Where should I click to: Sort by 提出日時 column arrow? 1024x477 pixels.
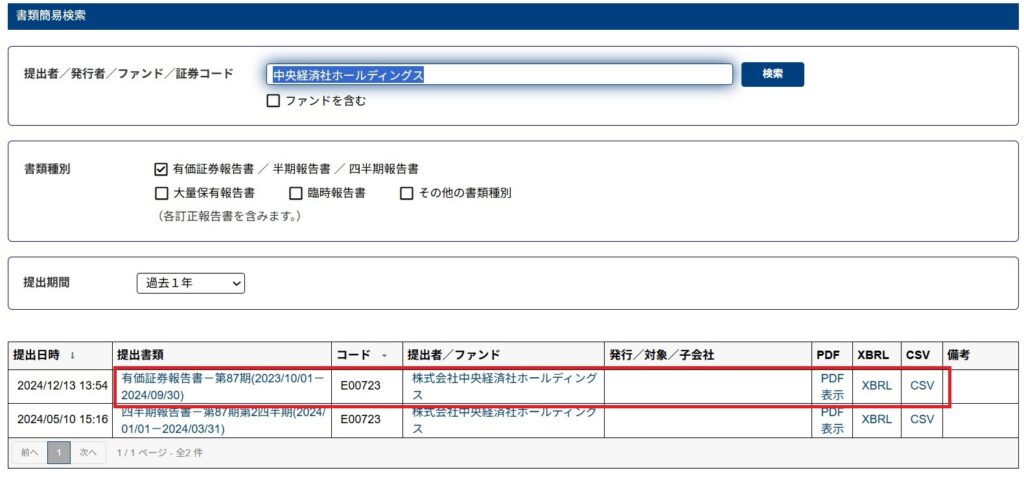(x=72, y=355)
